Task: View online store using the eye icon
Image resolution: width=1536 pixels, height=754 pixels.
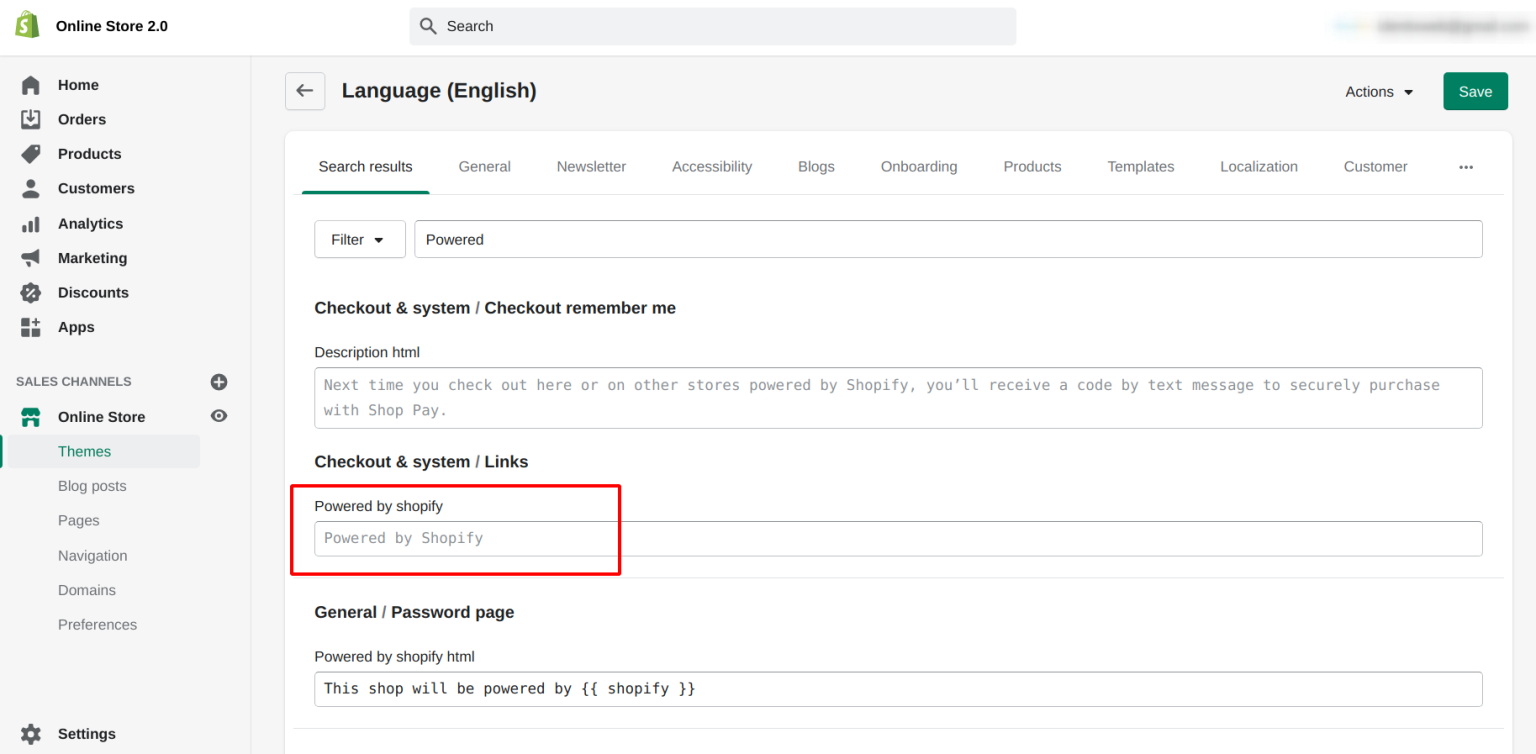Action: pos(219,416)
